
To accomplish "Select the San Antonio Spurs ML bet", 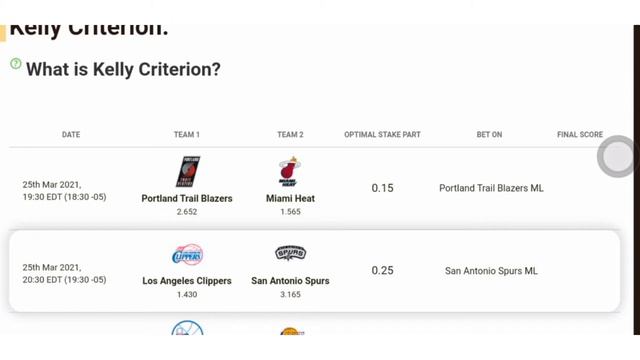I will point(491,271).
